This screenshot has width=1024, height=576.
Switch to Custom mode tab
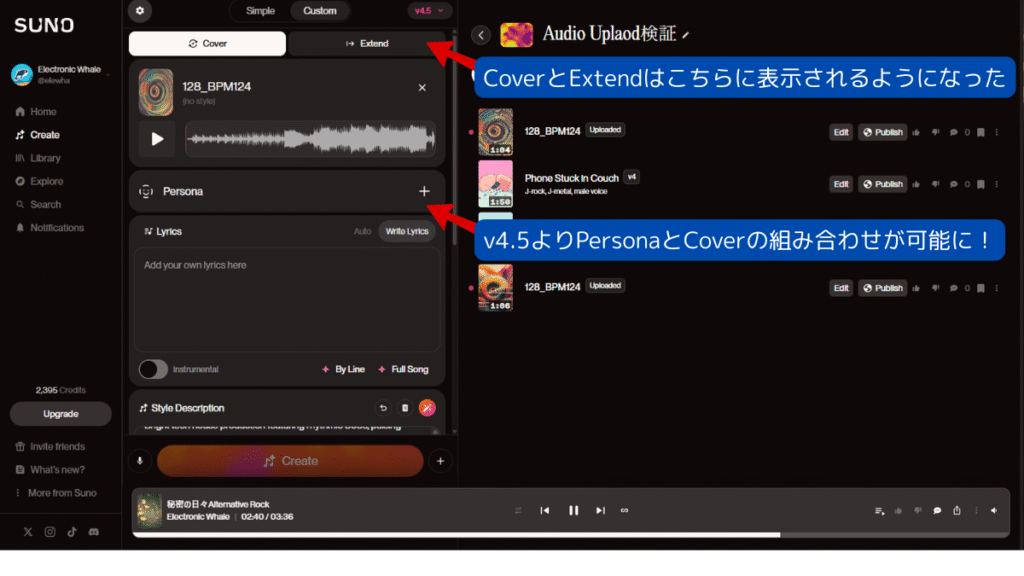(x=320, y=11)
